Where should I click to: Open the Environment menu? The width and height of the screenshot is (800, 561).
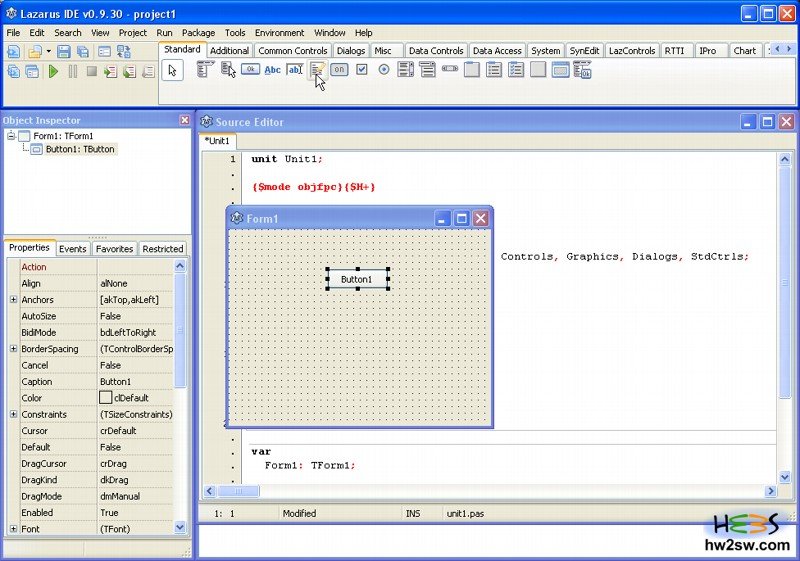(x=280, y=33)
